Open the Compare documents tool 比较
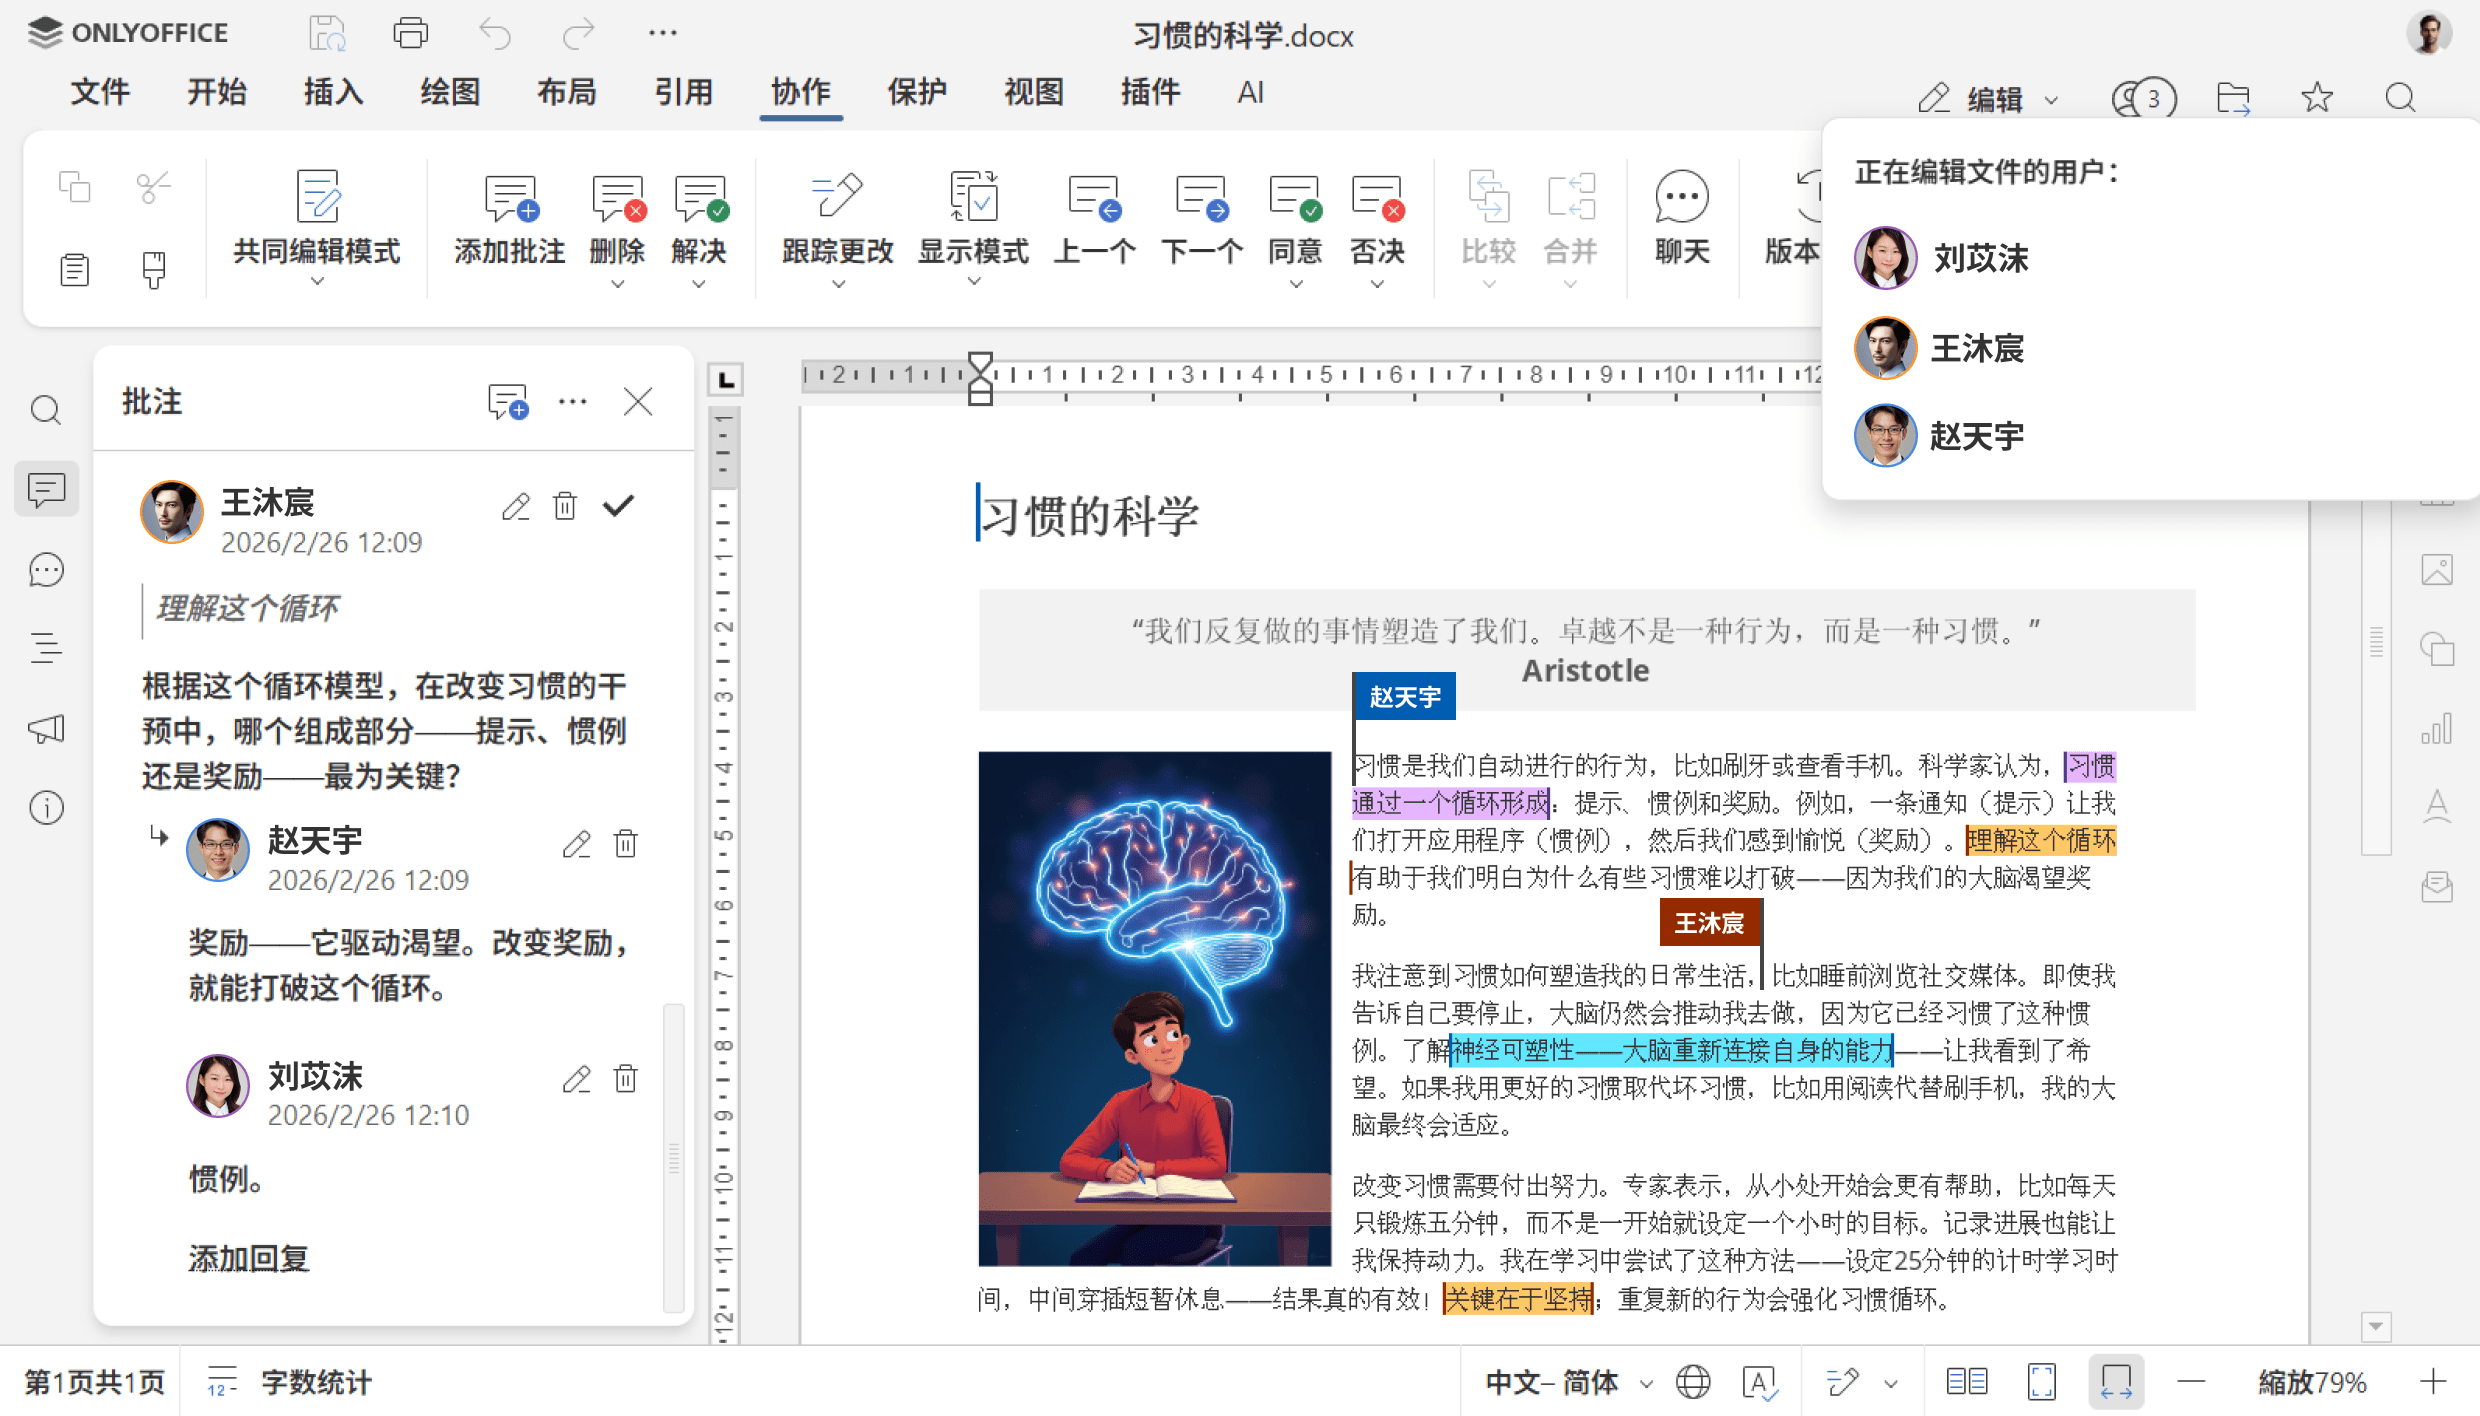Screen dimensions: 2480x1416 click(x=1487, y=222)
